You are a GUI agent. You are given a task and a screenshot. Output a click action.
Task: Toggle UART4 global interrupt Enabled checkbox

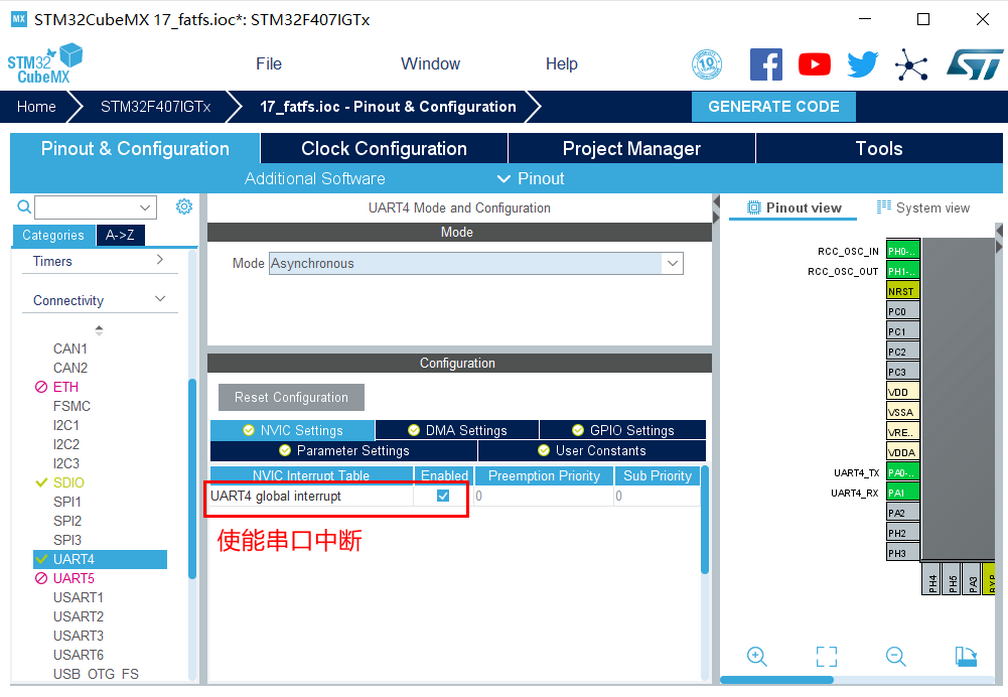point(443,496)
